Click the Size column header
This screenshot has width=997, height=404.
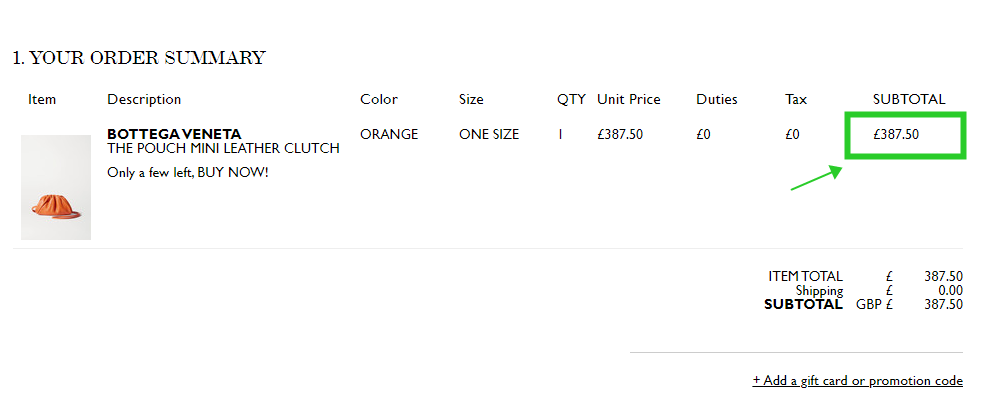pos(471,99)
